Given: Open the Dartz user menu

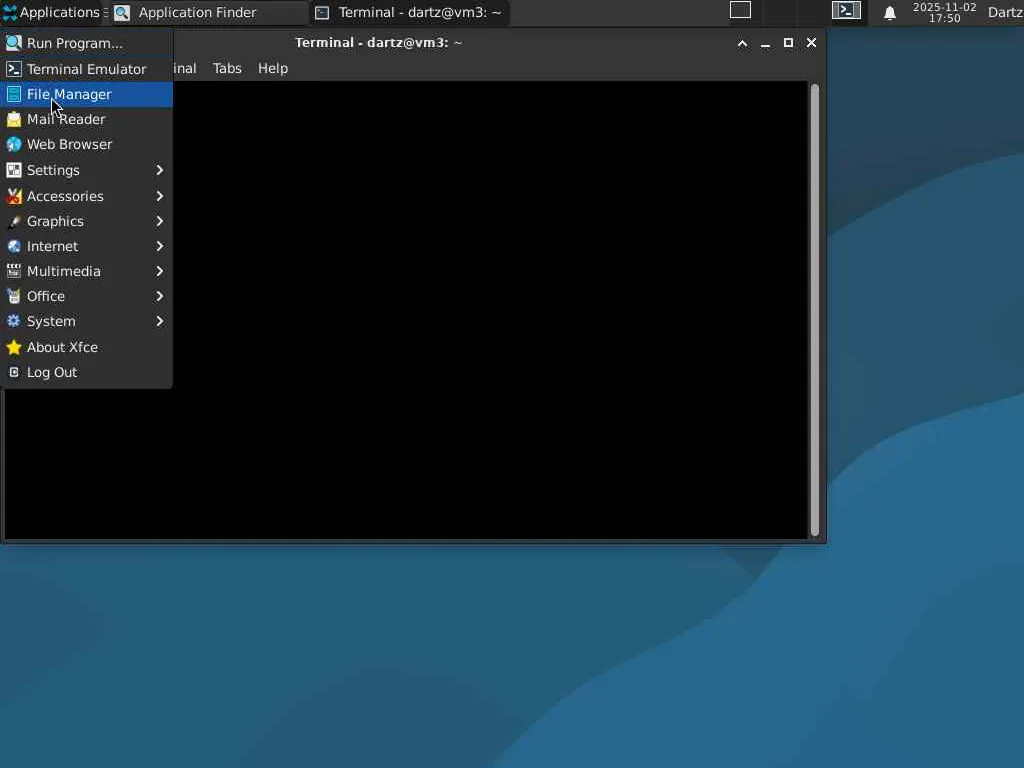Looking at the screenshot, I should 1005,12.
